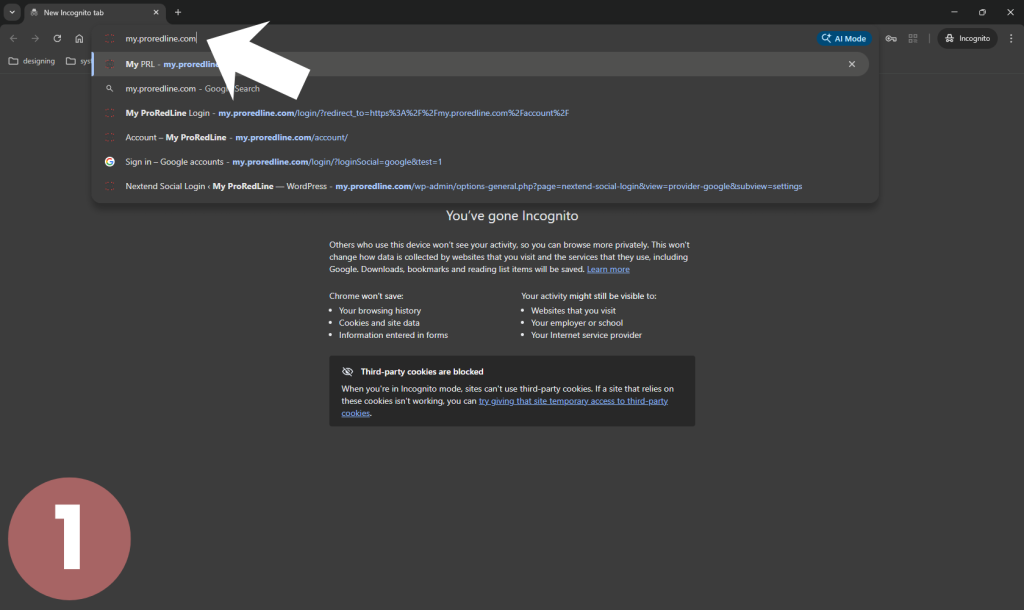1024x610 pixels.
Task: Close the New Incognito tab
Action: coord(155,12)
